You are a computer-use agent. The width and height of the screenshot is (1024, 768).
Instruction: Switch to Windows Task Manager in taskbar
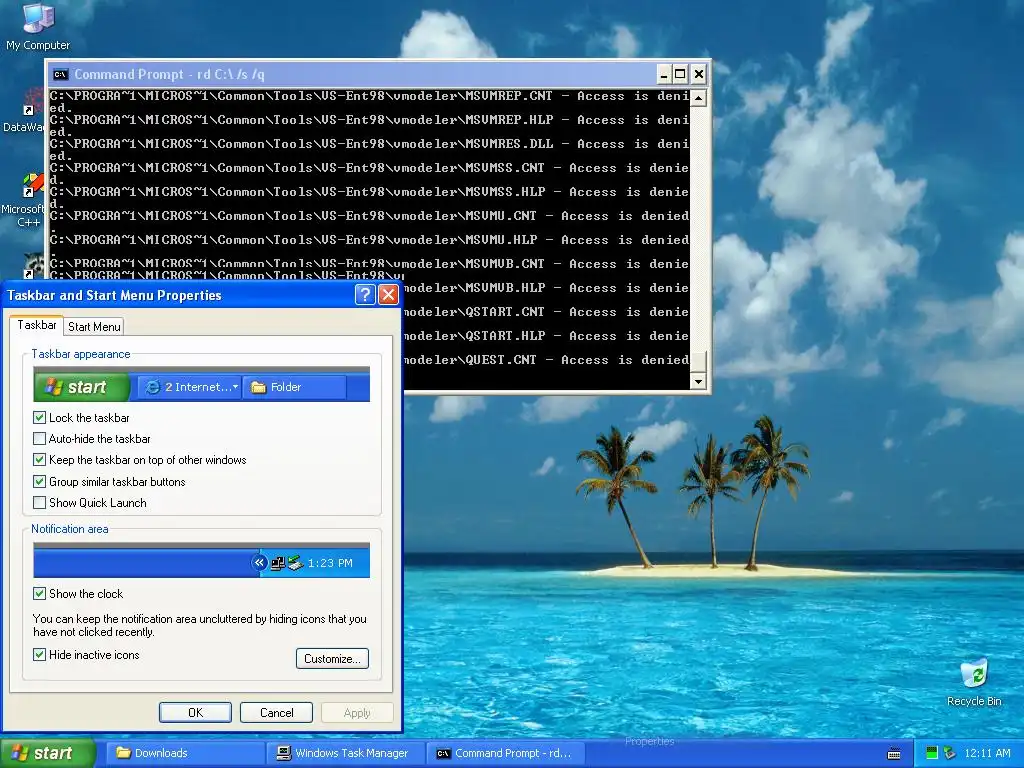pyautogui.click(x=345, y=753)
